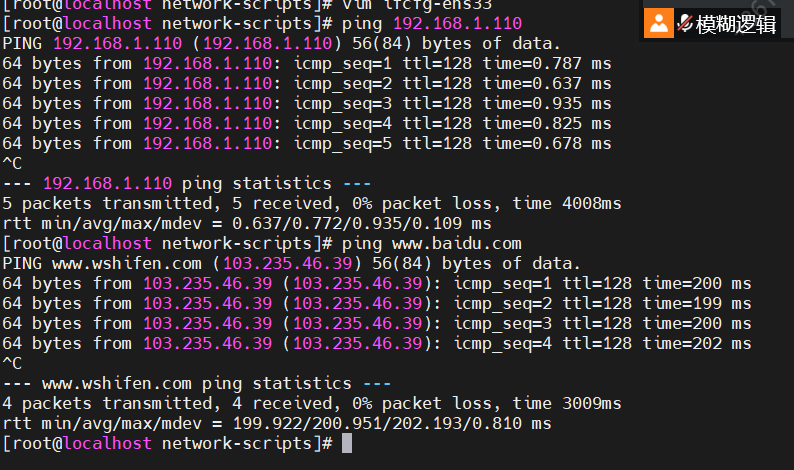The image size is (794, 470).
Task: Click '192.168.1.110 ping statistics' header
Action: pos(187,183)
